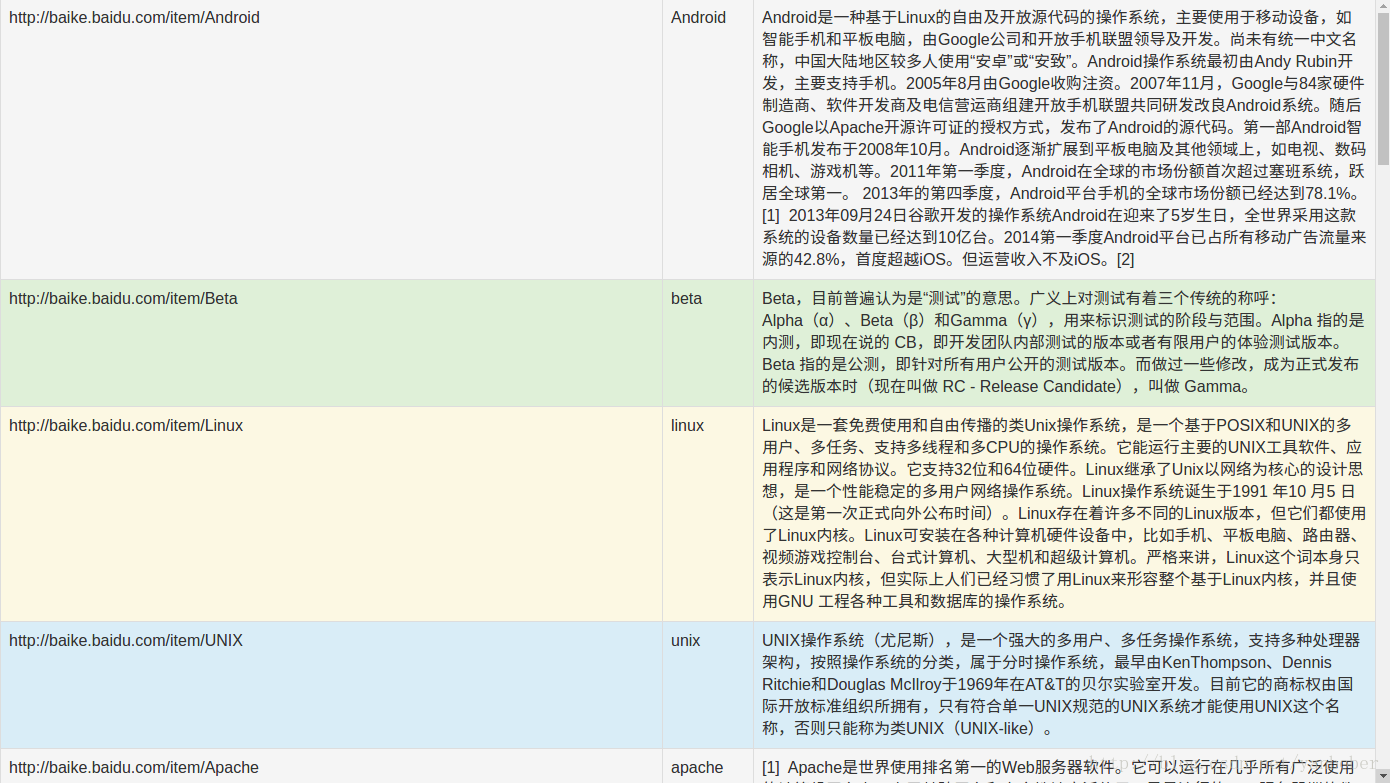The width and height of the screenshot is (1390, 783).
Task: Click the Beta summary paragraph
Action: pos(1064,343)
